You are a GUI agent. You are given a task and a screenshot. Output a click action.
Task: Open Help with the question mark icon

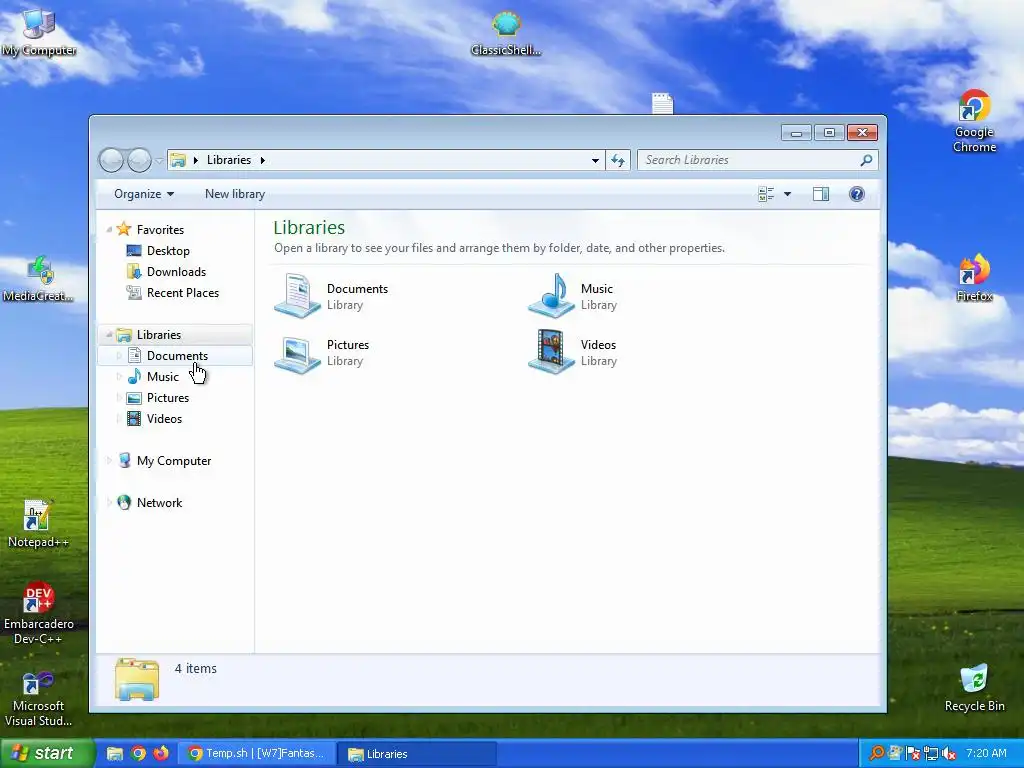tap(857, 194)
